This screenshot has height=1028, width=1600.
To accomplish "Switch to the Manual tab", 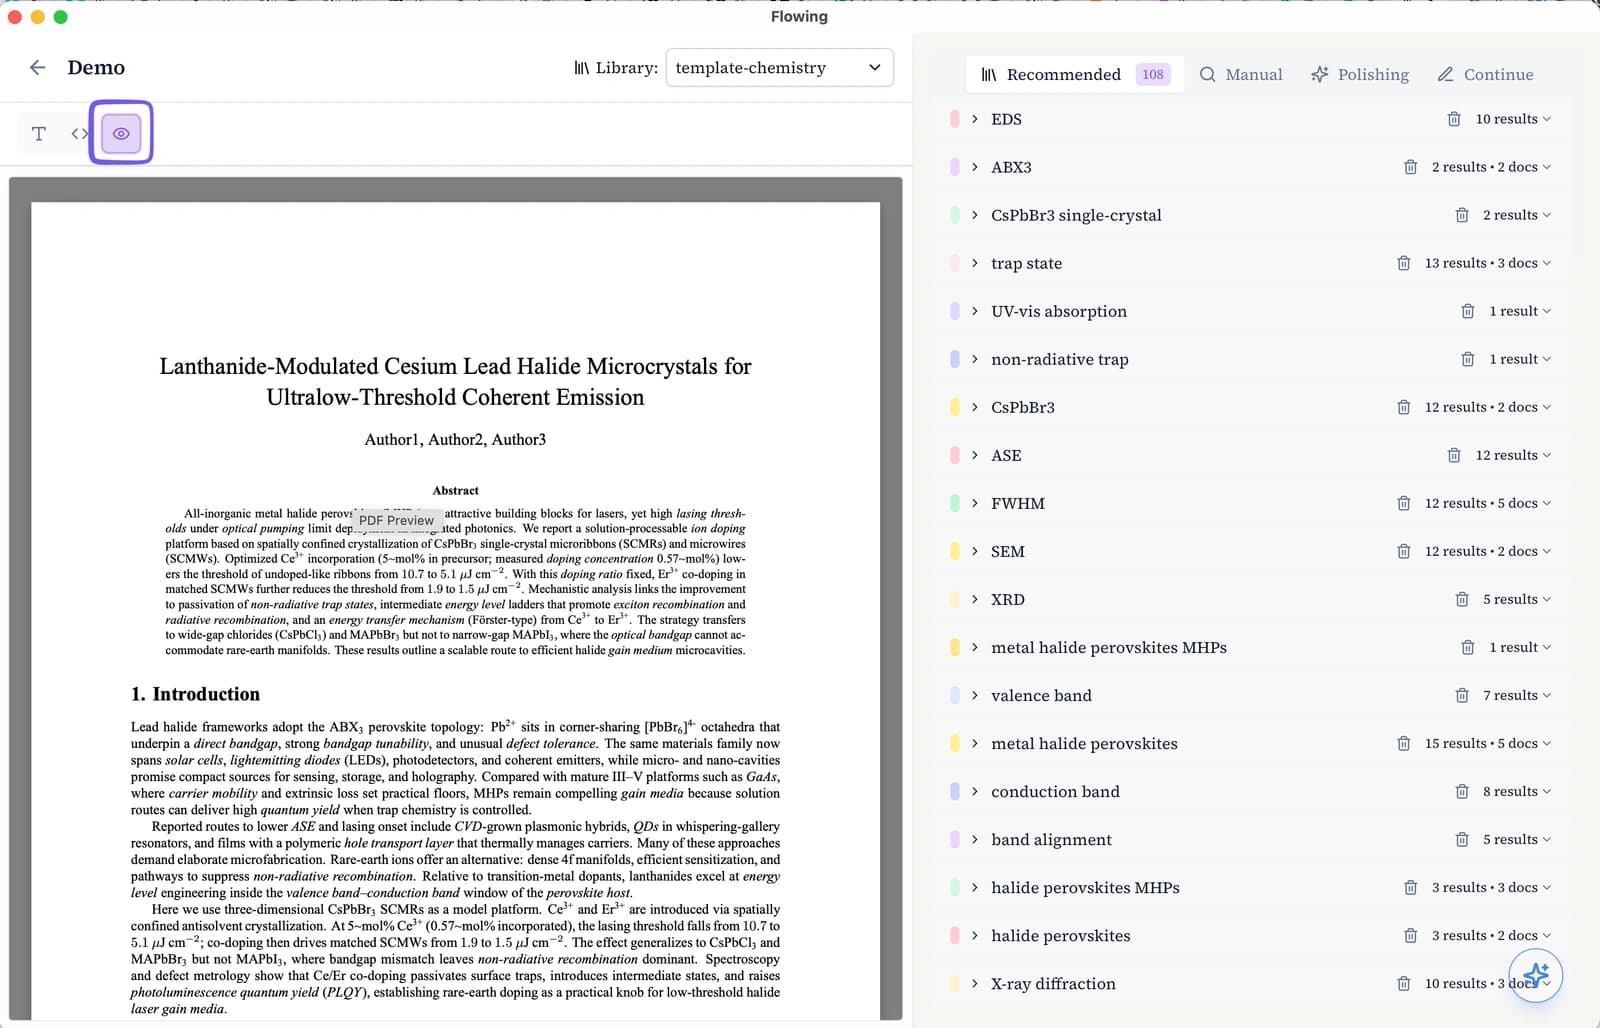I will tap(1240, 74).
